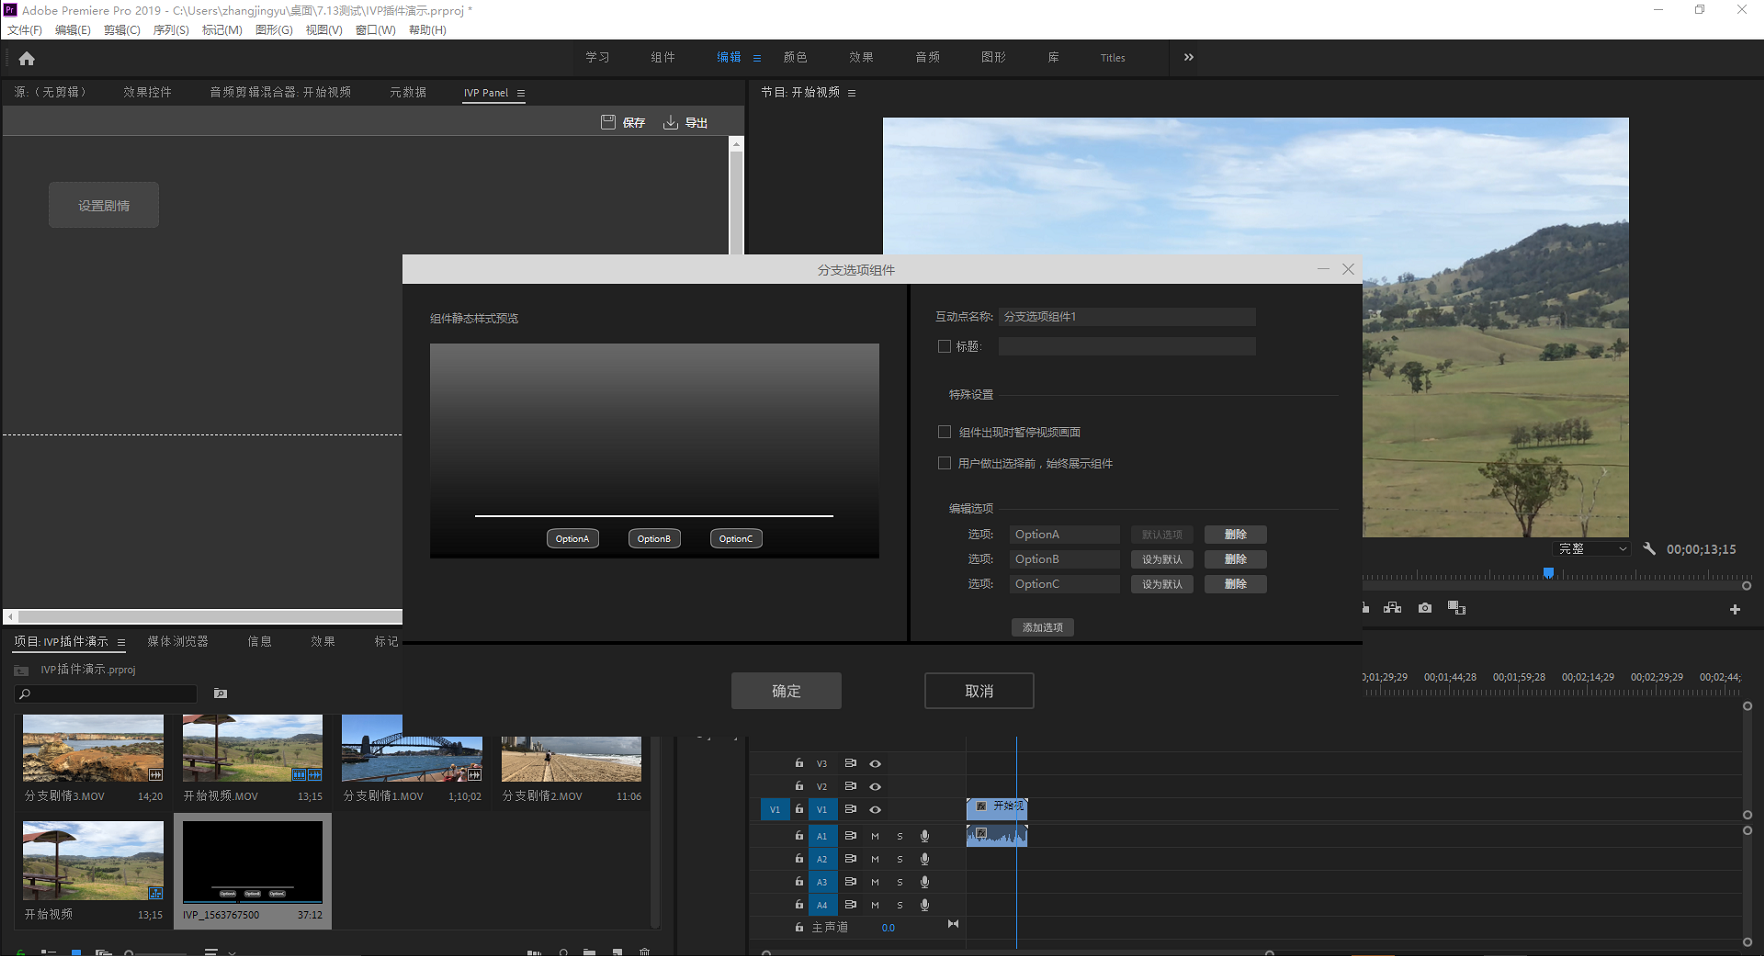Click master track go-to-end icon
Viewport: 1764px width, 956px height.
click(x=953, y=925)
